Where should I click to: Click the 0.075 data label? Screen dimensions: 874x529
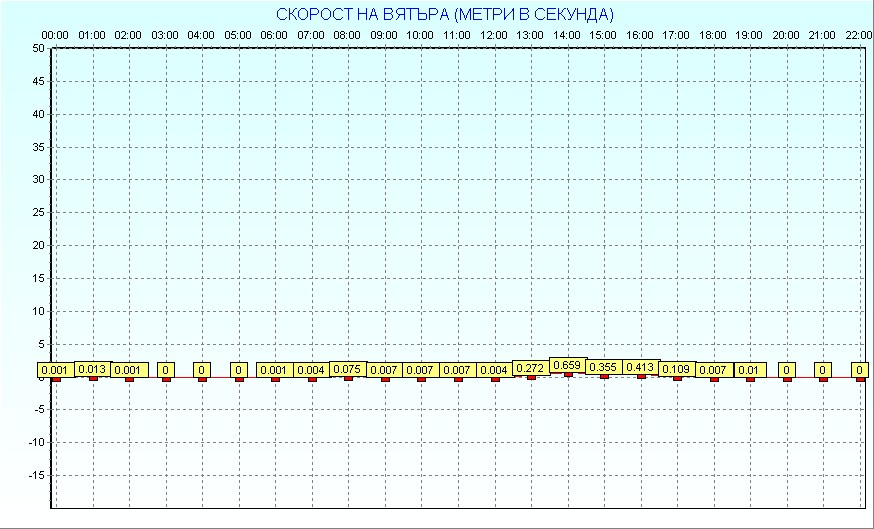coord(348,369)
